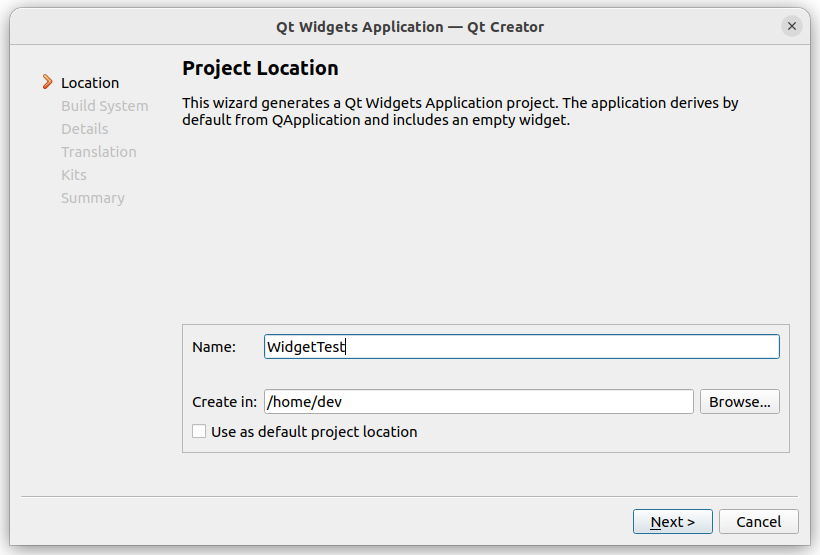Click the Create in path field
The width and height of the screenshot is (820, 555).
click(479, 402)
